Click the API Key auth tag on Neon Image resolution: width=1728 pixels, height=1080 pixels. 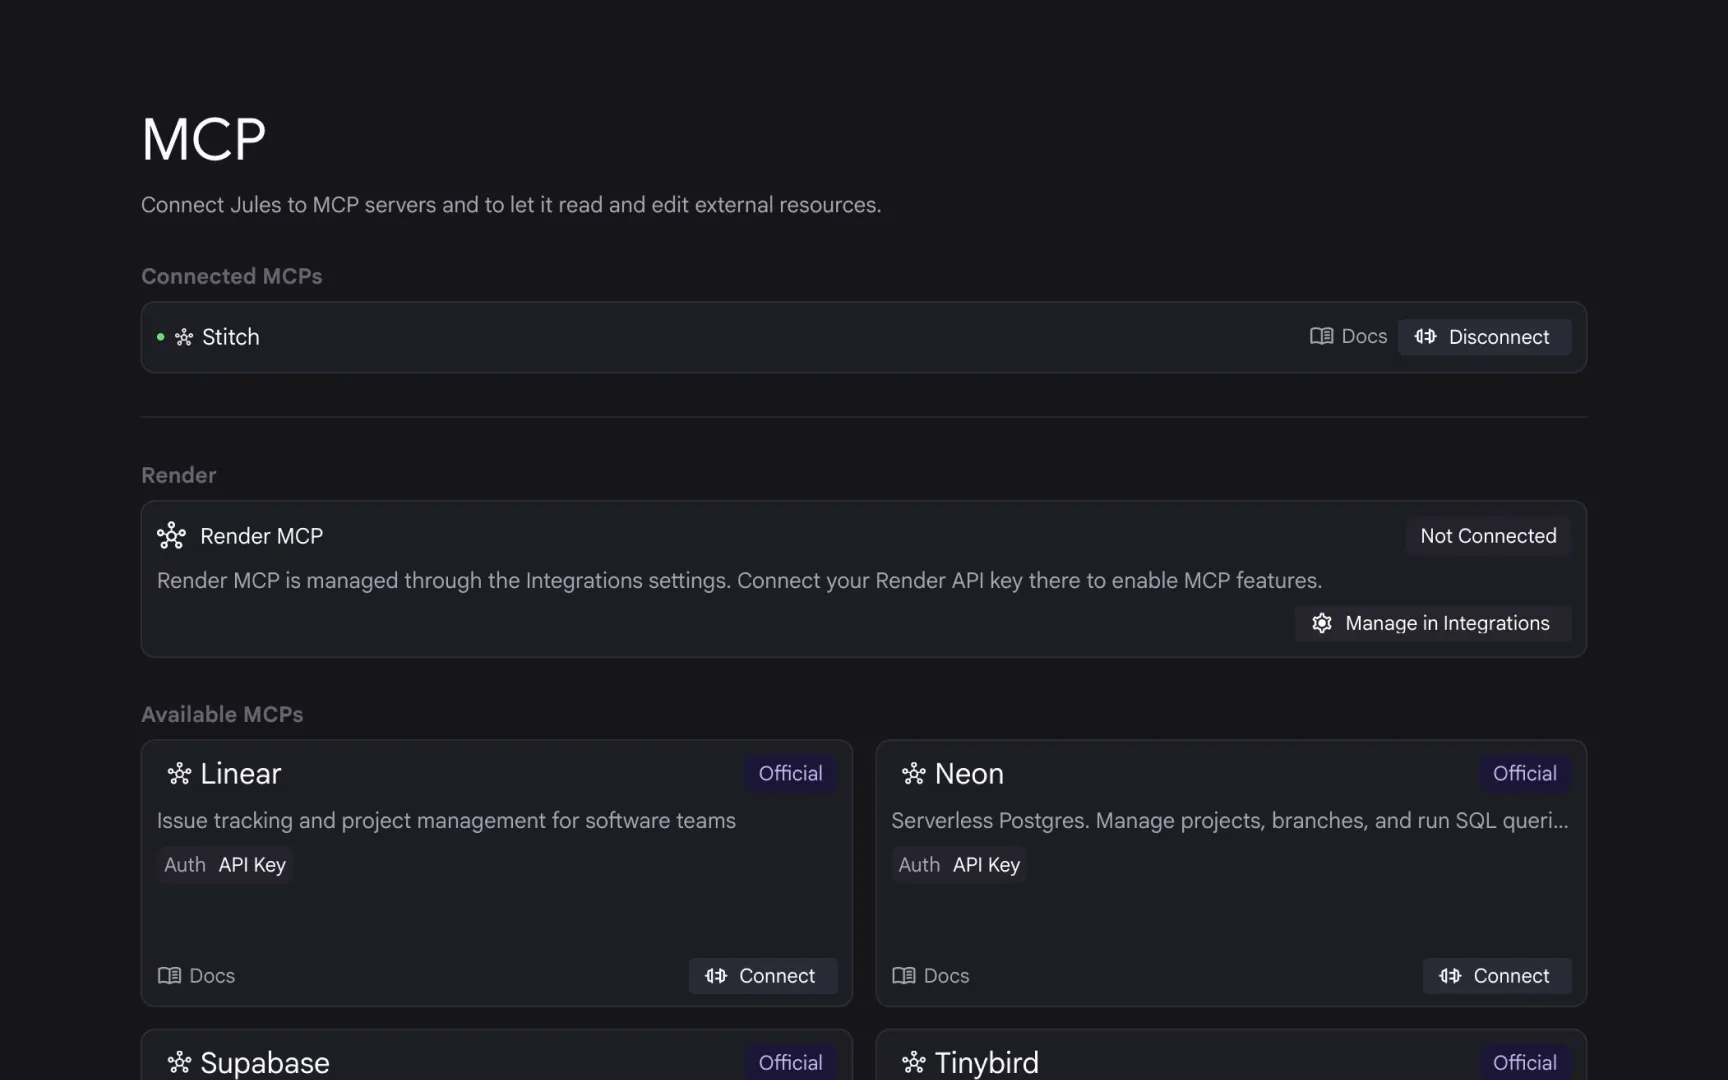point(986,865)
